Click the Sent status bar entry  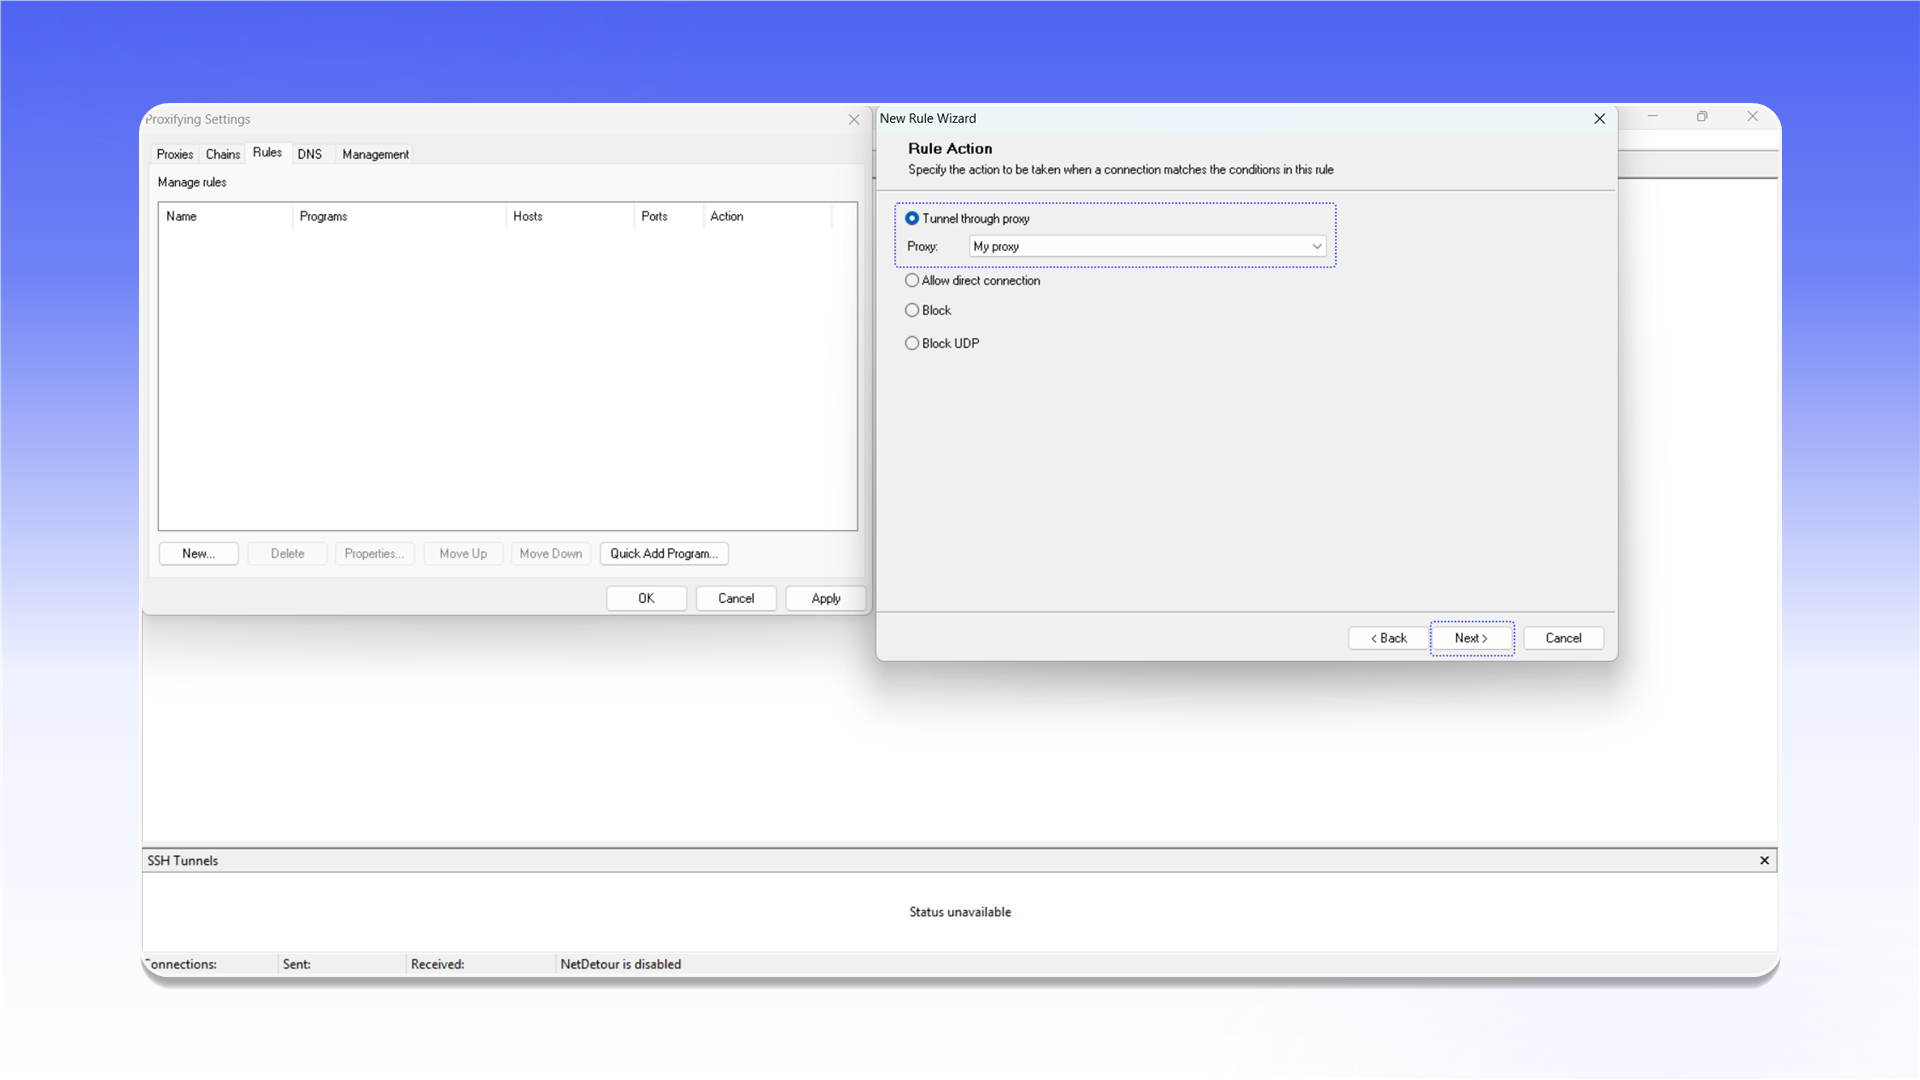pos(296,964)
